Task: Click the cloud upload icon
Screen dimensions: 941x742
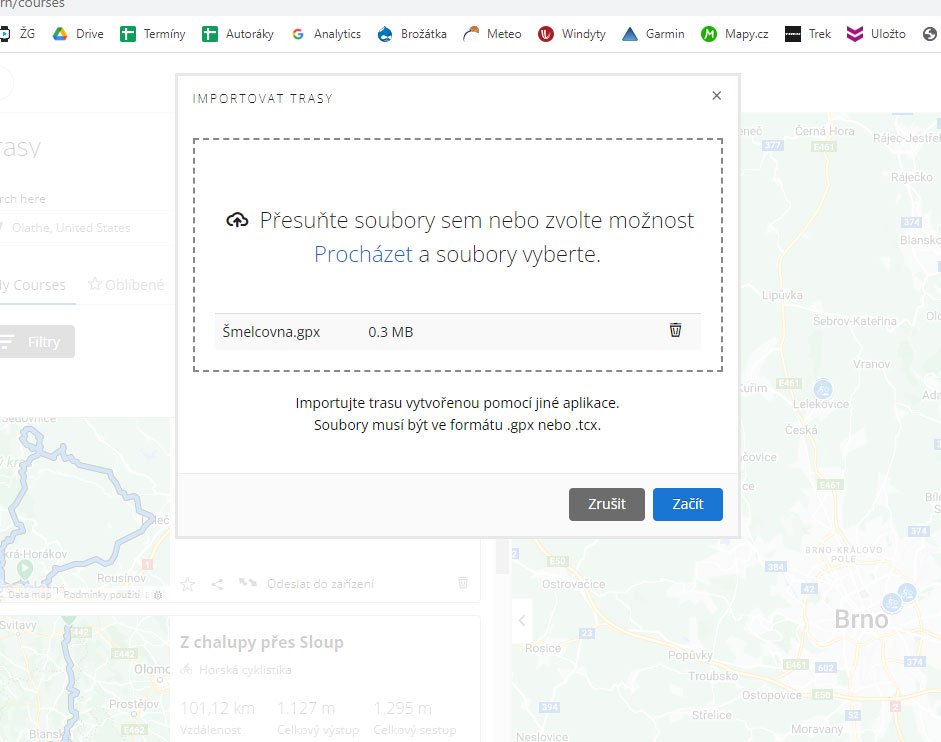Action: pyautogui.click(x=237, y=221)
